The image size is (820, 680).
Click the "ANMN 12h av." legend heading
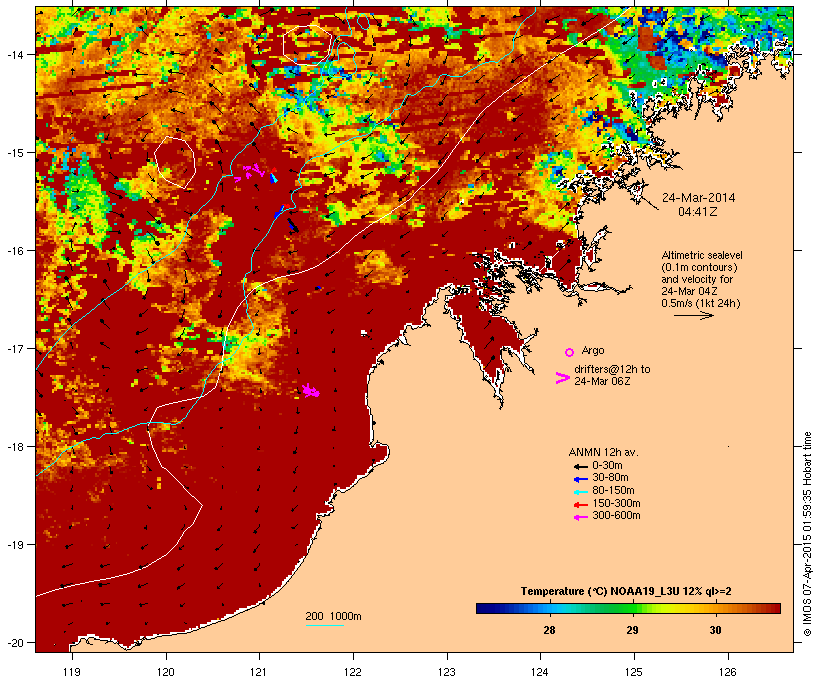603,452
